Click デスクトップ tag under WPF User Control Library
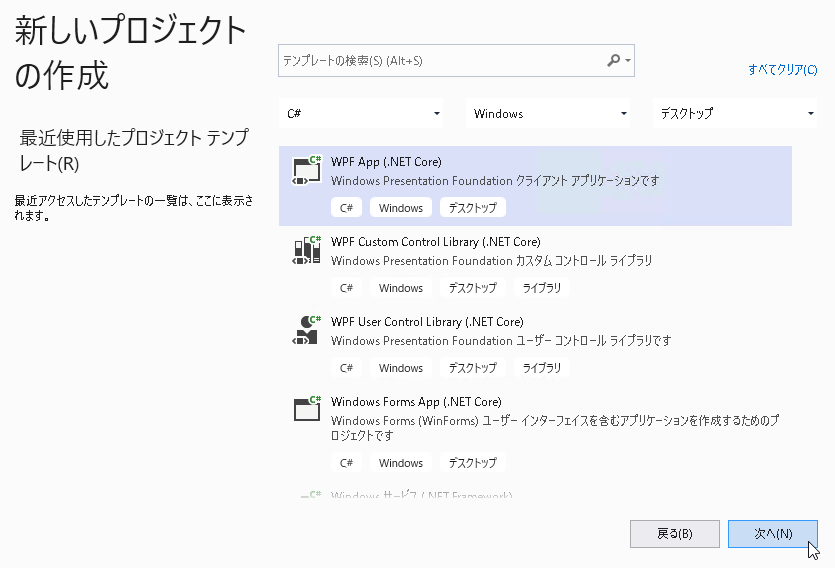835x568 pixels. click(x=473, y=368)
